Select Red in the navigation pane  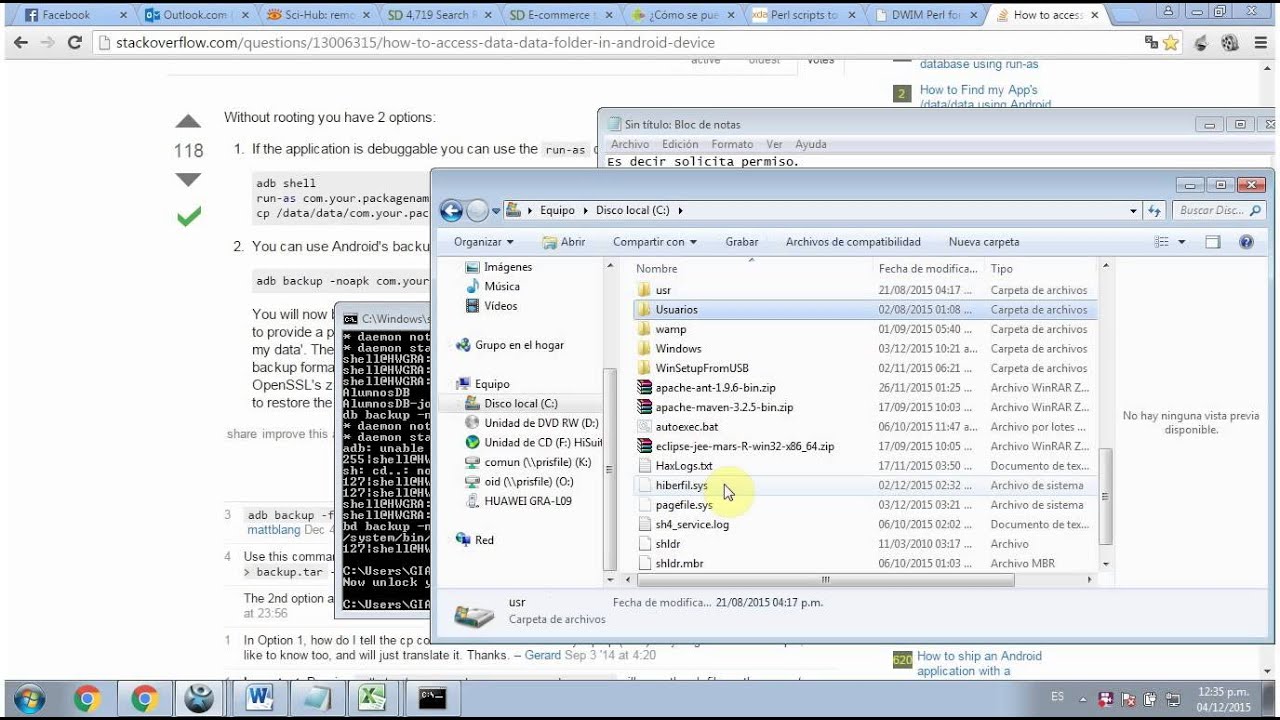474,540
